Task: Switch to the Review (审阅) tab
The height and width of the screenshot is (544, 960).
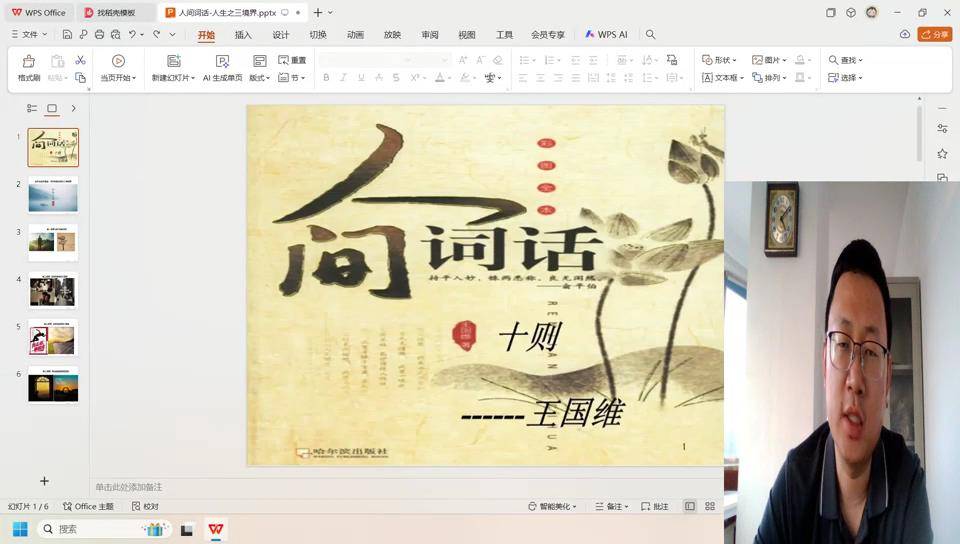Action: point(430,35)
